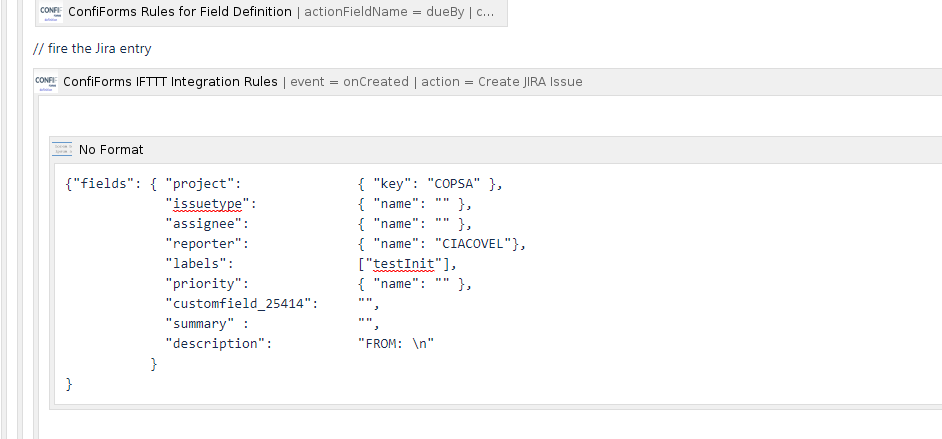The height and width of the screenshot is (439, 942).
Task: Click empty value after customfield_25414
Action: click(365, 304)
